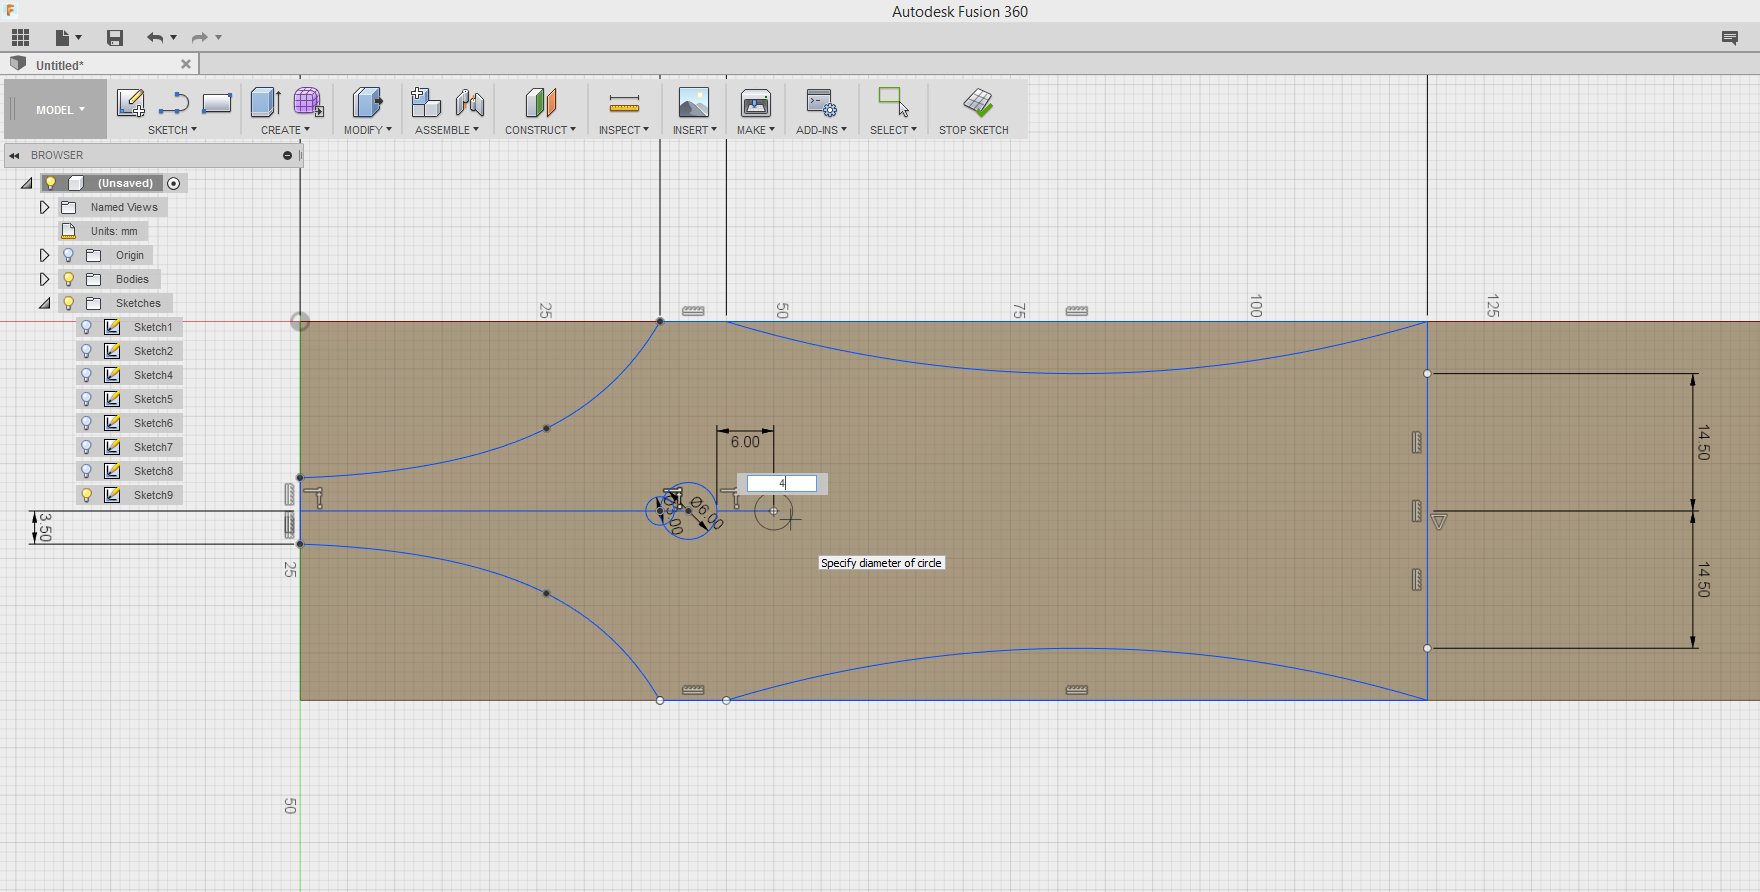Select the Create Form tool icon
Image resolution: width=1760 pixels, height=892 pixels.
click(x=308, y=102)
